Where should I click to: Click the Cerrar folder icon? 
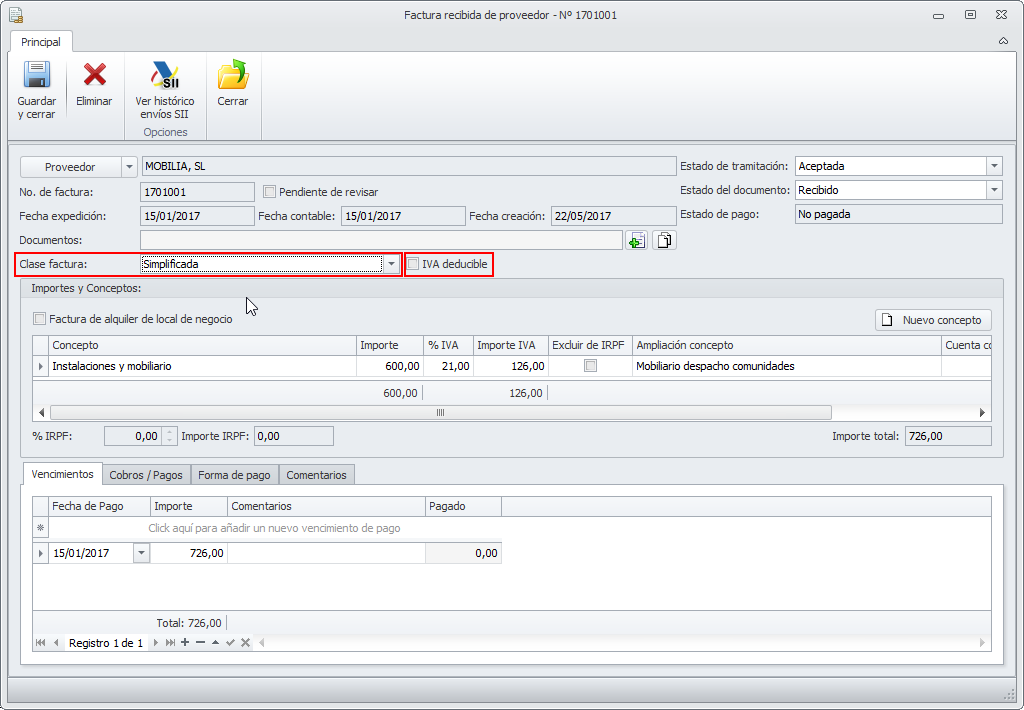(233, 76)
